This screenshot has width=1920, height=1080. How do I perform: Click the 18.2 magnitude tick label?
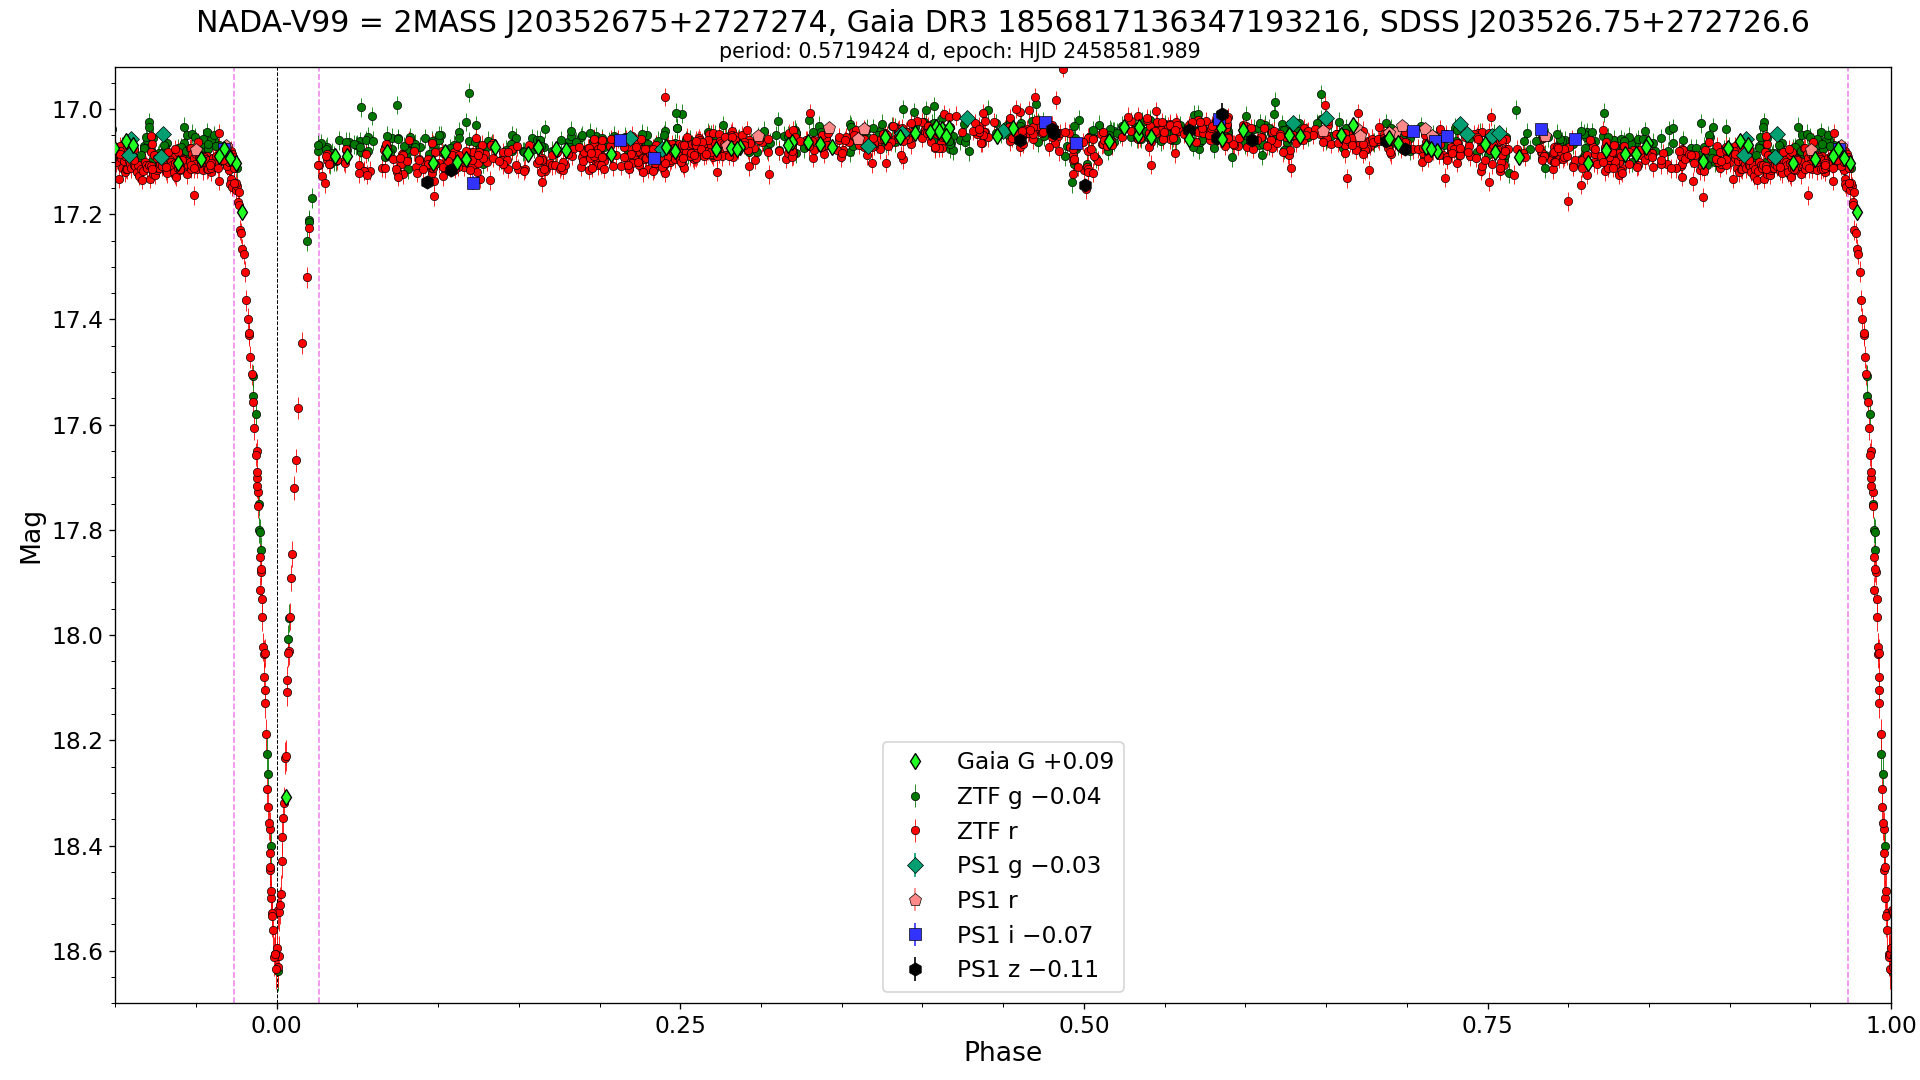coord(77,741)
